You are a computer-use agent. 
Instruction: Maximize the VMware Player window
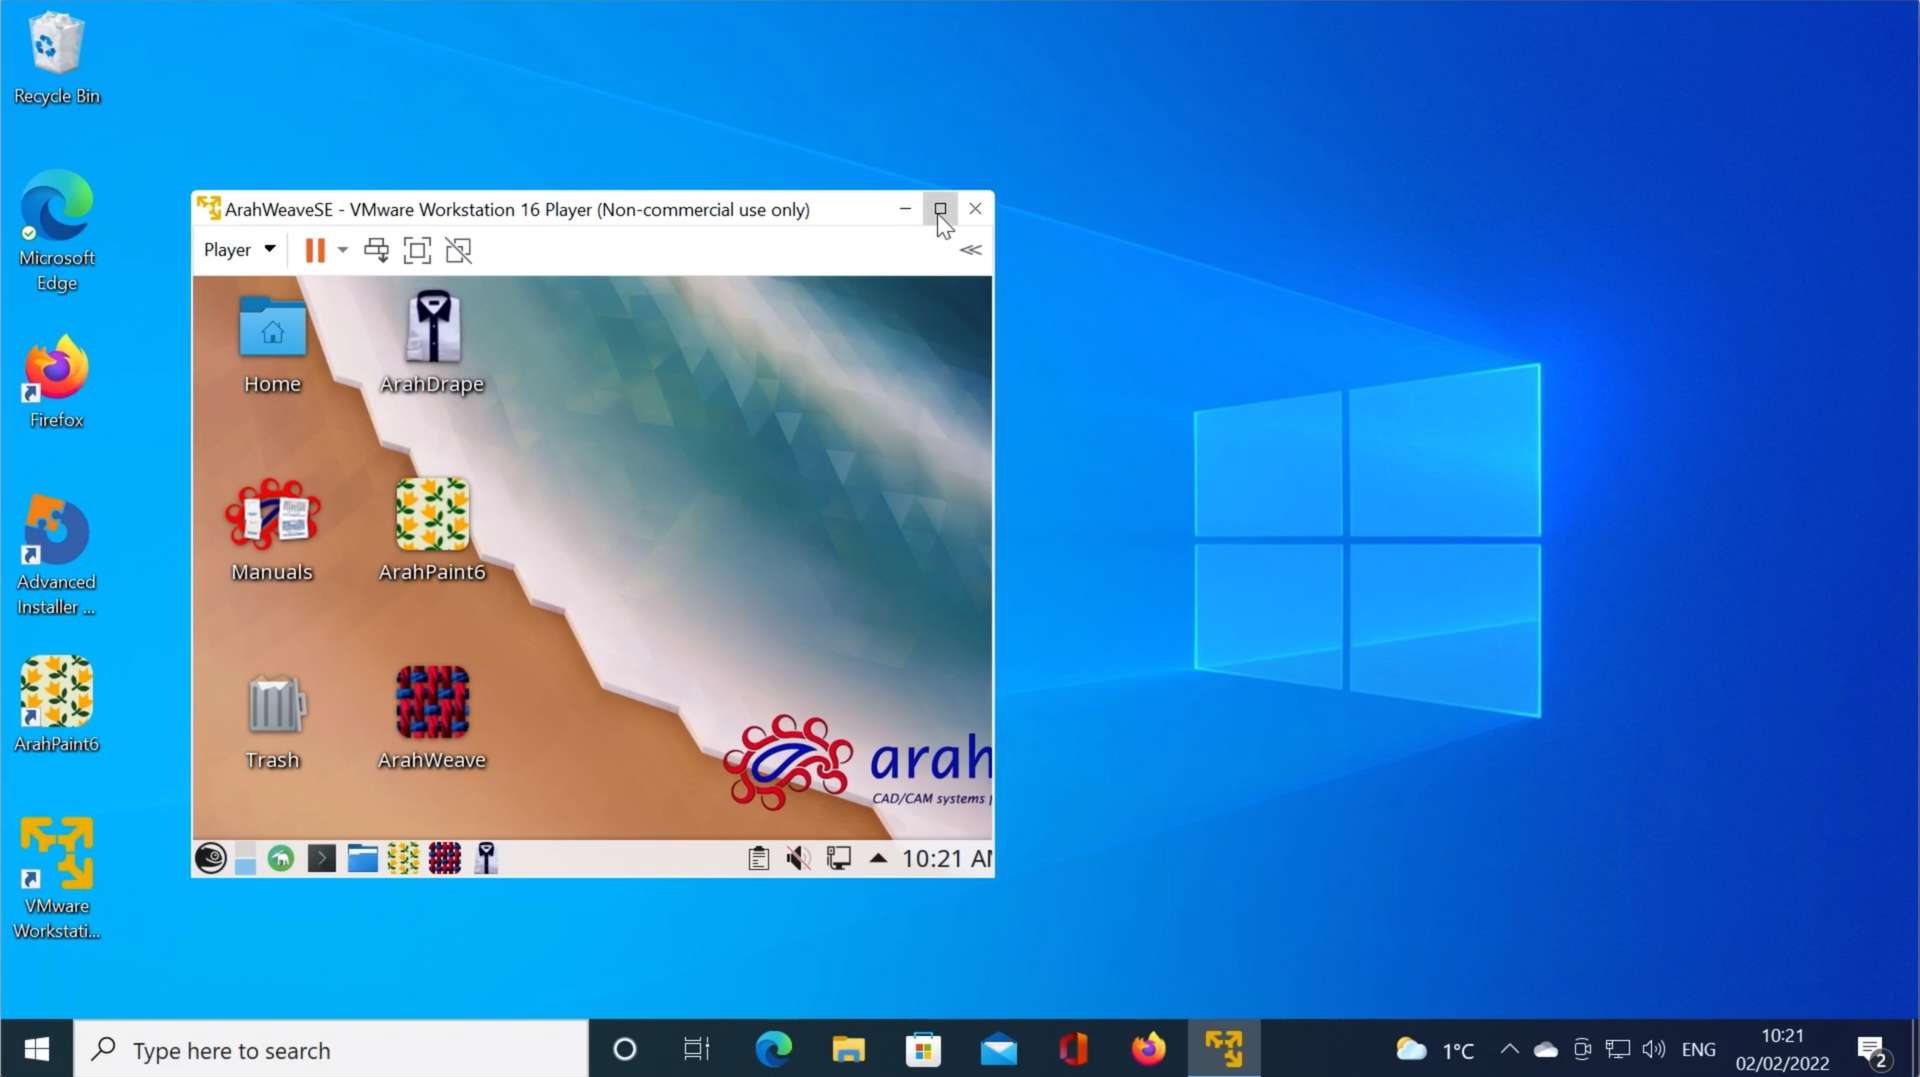click(x=940, y=209)
